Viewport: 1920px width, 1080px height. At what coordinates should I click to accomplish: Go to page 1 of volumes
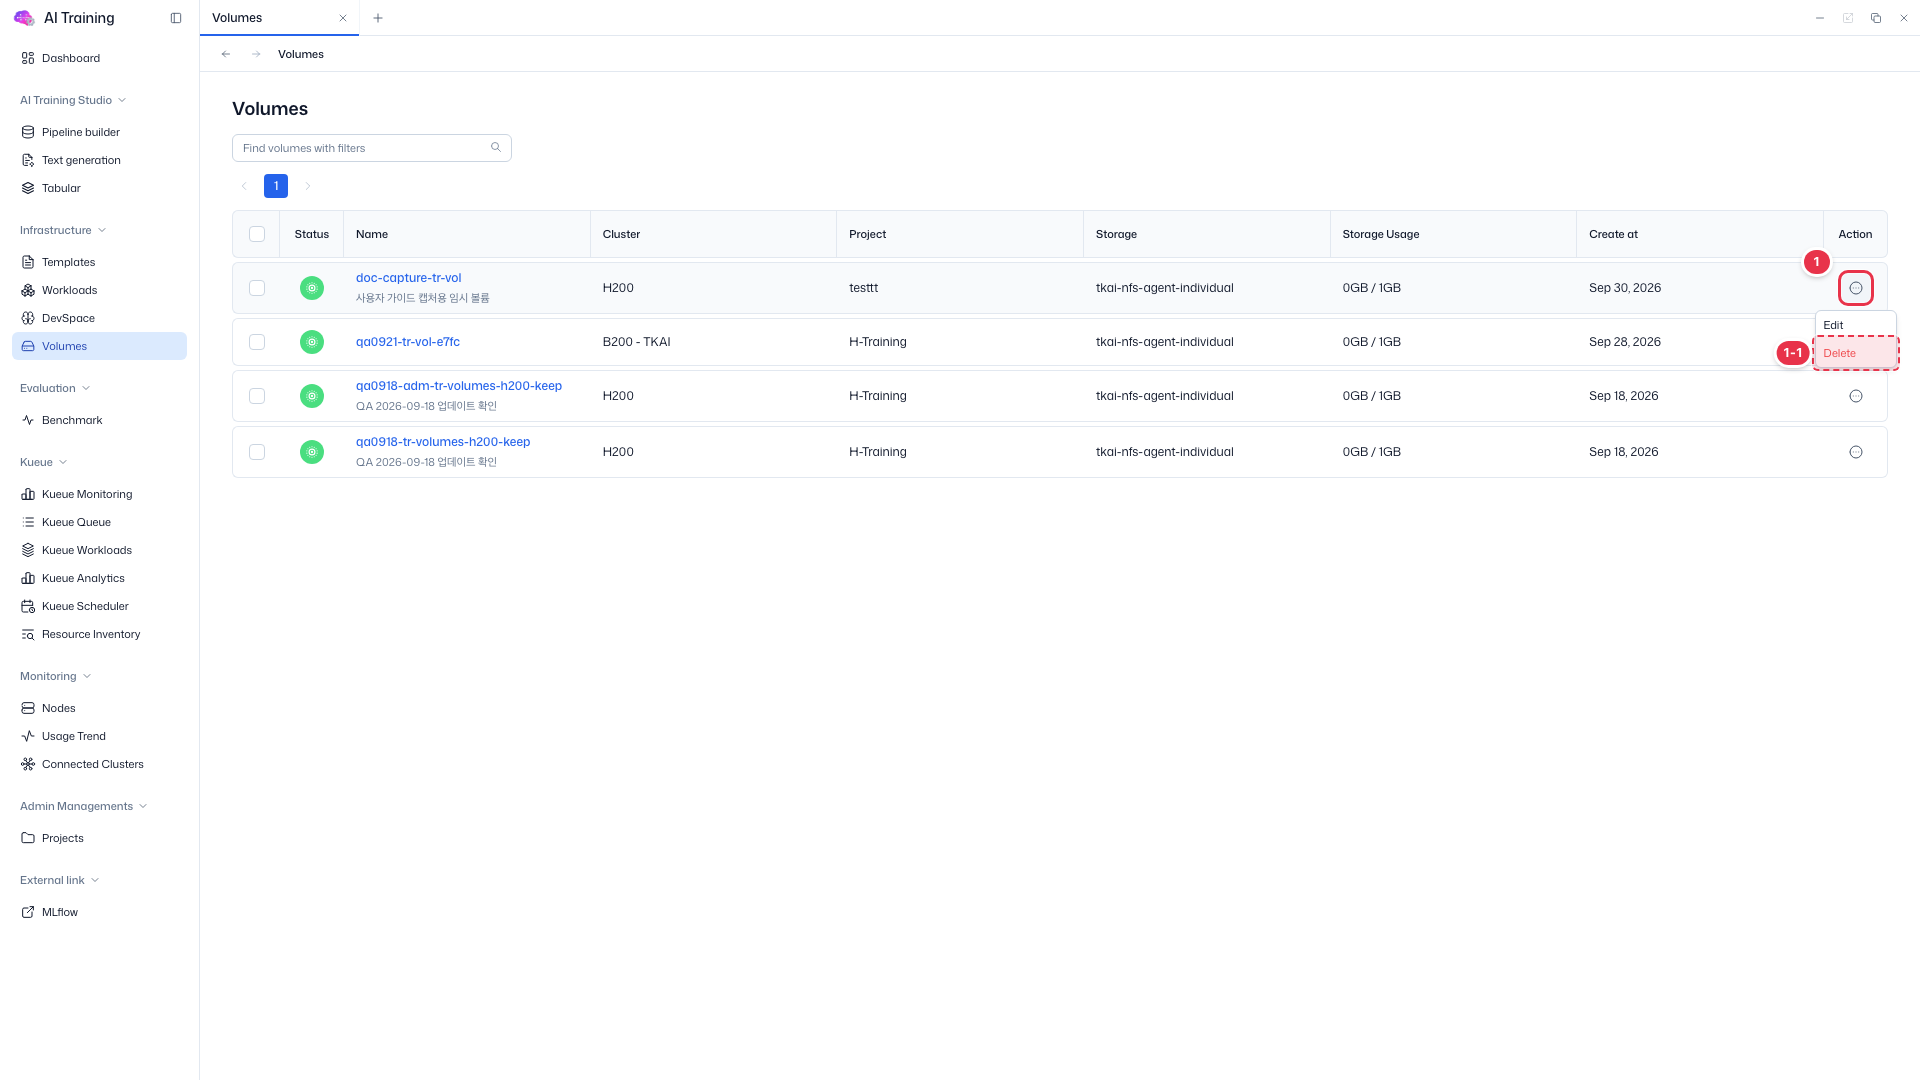276,186
